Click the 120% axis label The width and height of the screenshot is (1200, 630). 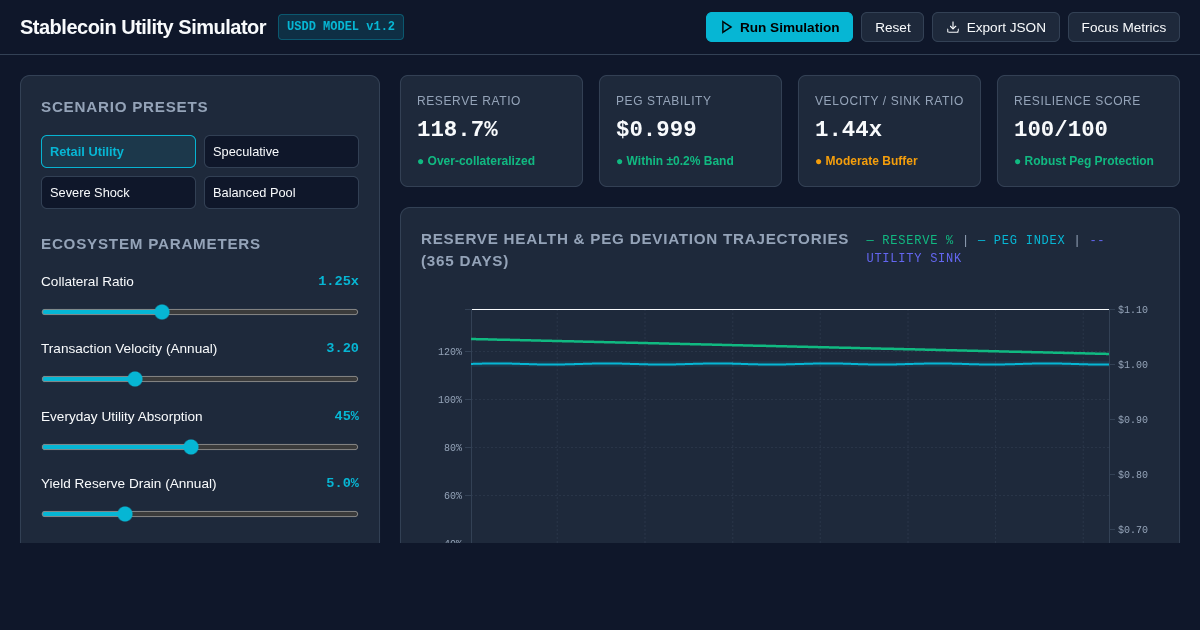[450, 352]
